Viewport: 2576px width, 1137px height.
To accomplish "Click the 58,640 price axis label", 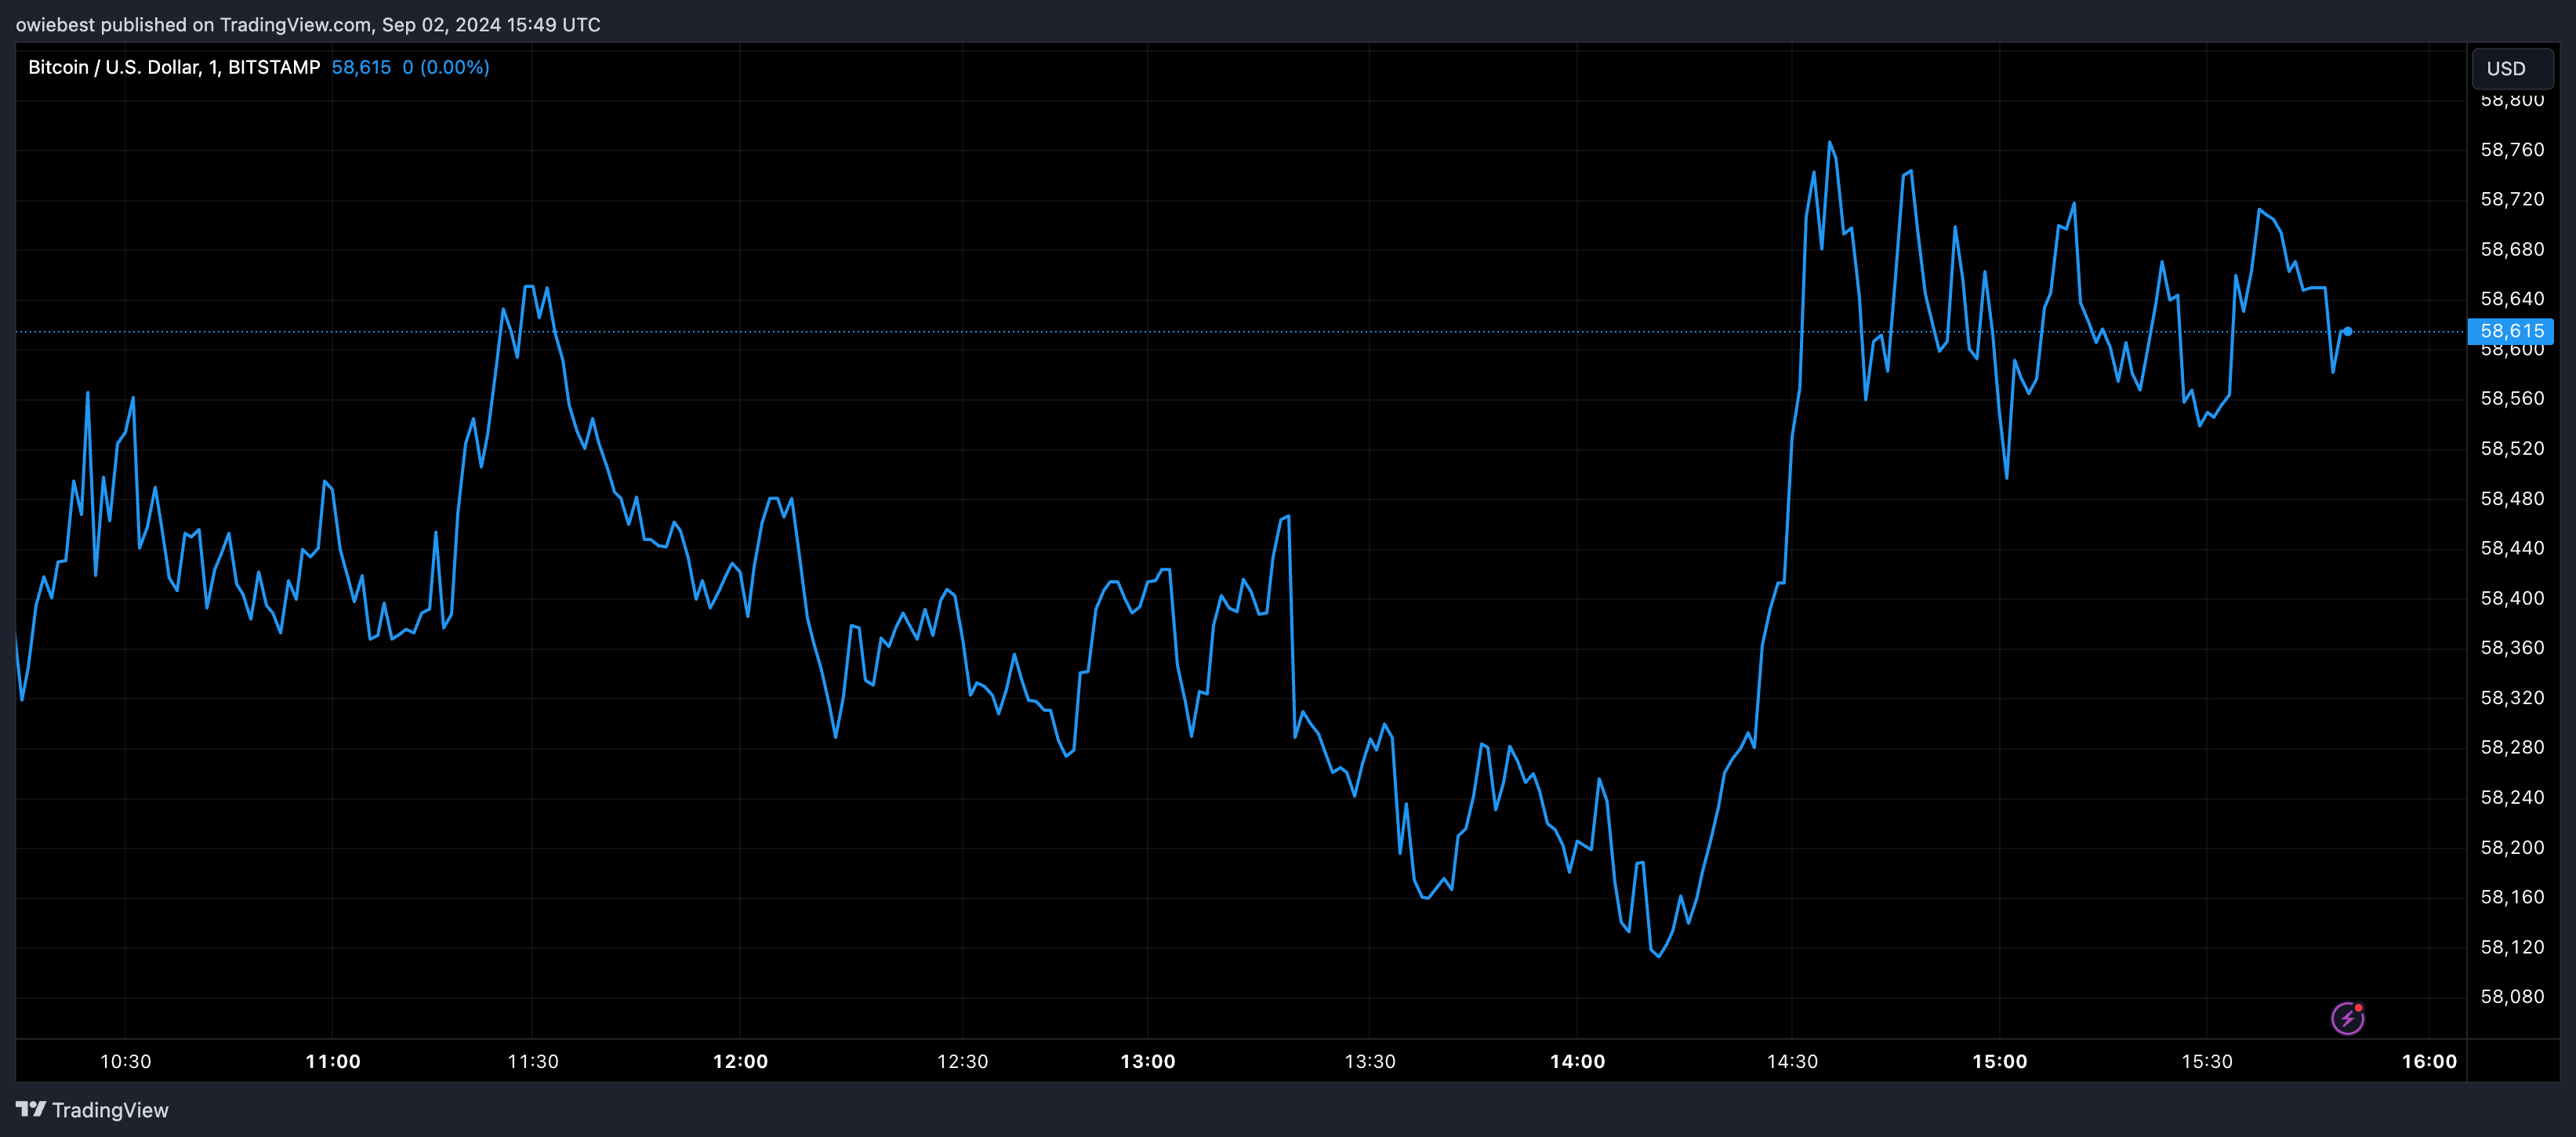I will 2512,299.
